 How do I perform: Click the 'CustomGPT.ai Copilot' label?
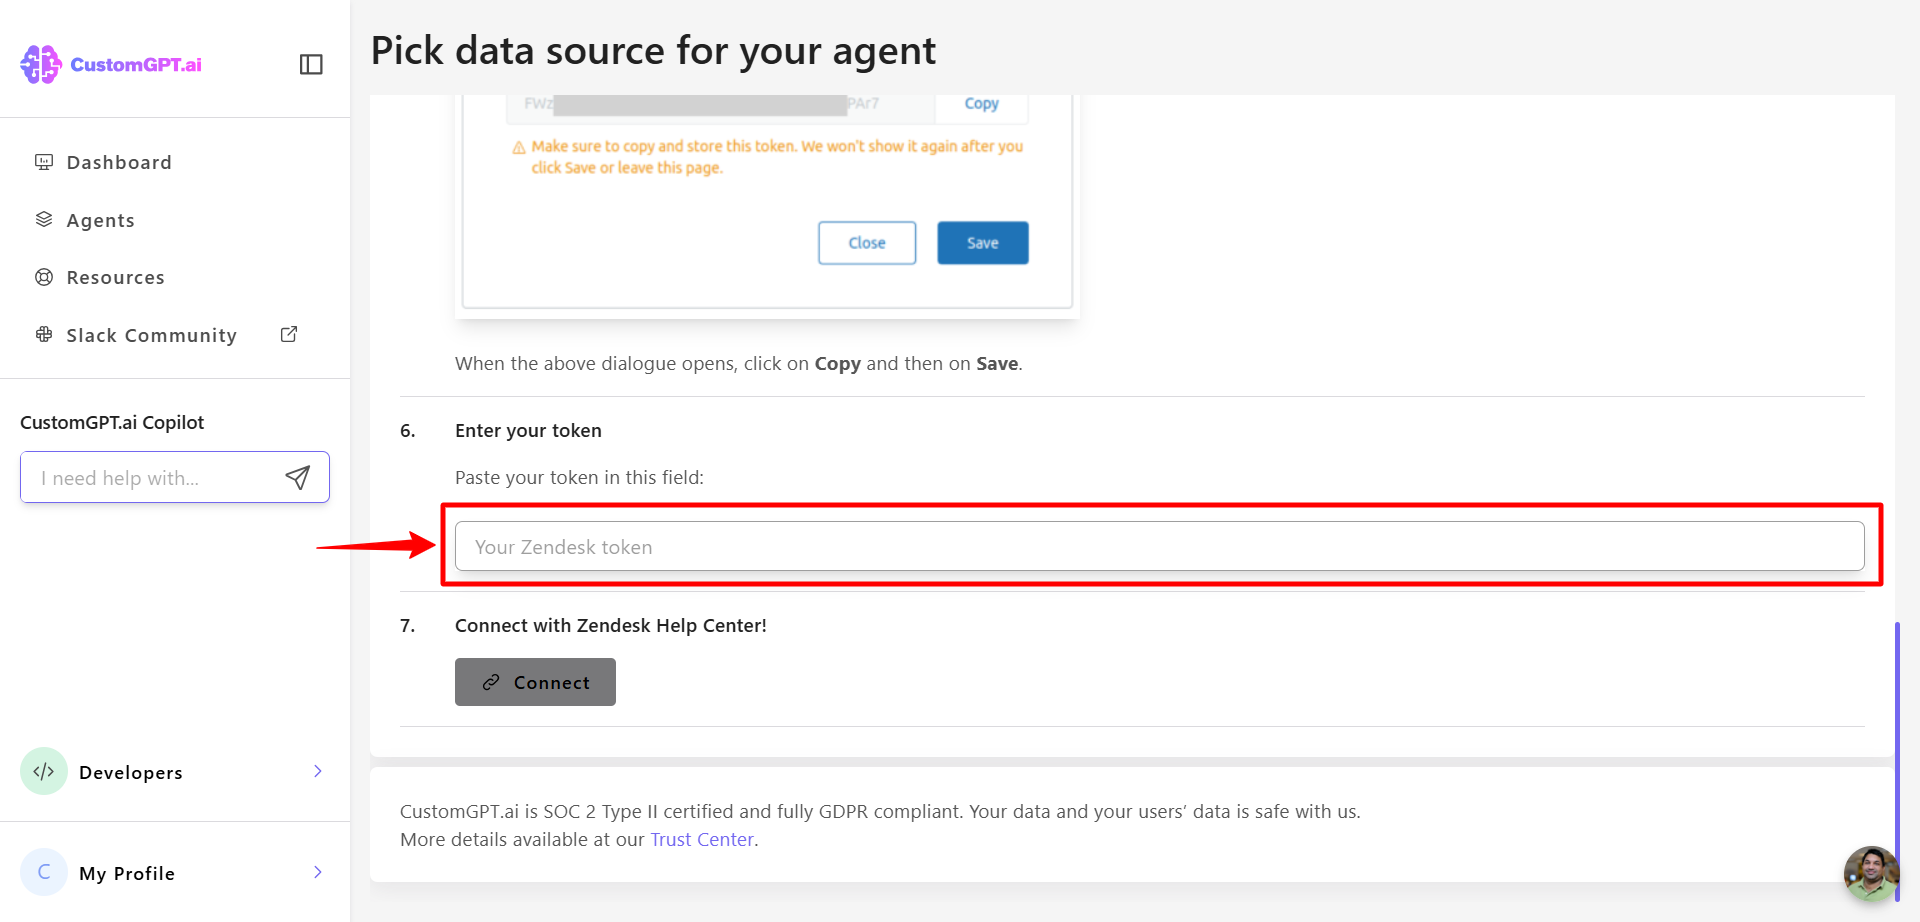[x=112, y=423]
